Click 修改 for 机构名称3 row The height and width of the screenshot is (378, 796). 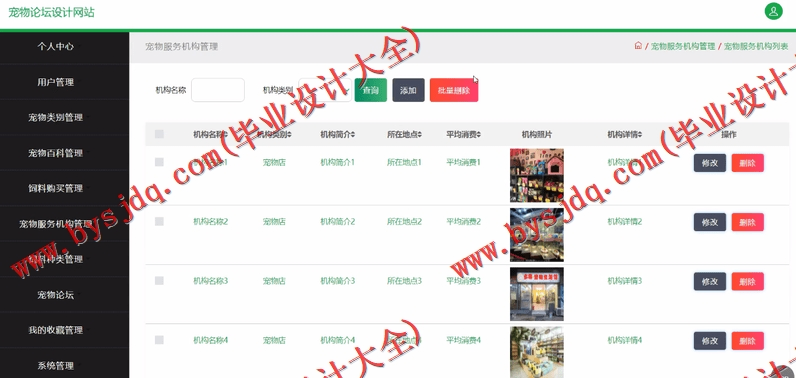click(710, 282)
